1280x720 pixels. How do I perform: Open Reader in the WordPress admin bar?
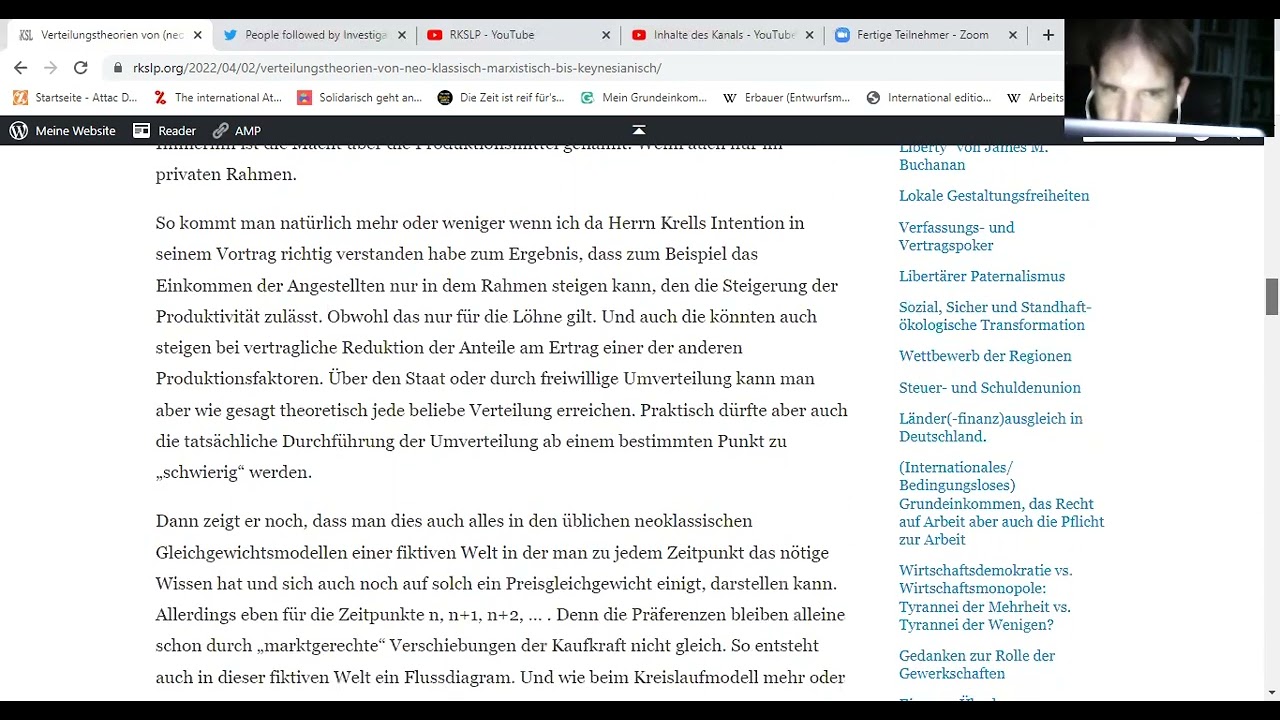pyautogui.click(x=165, y=130)
